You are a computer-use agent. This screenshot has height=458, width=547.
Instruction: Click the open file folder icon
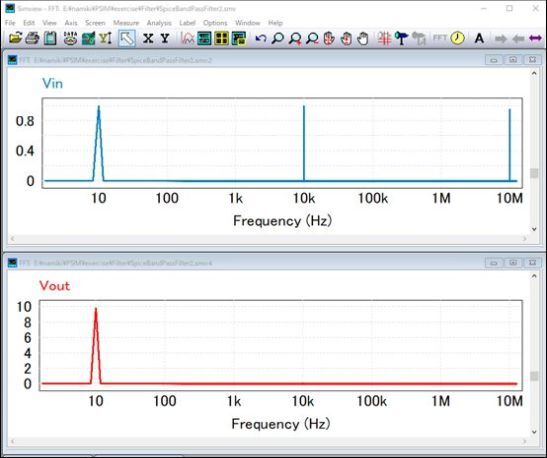click(15, 38)
